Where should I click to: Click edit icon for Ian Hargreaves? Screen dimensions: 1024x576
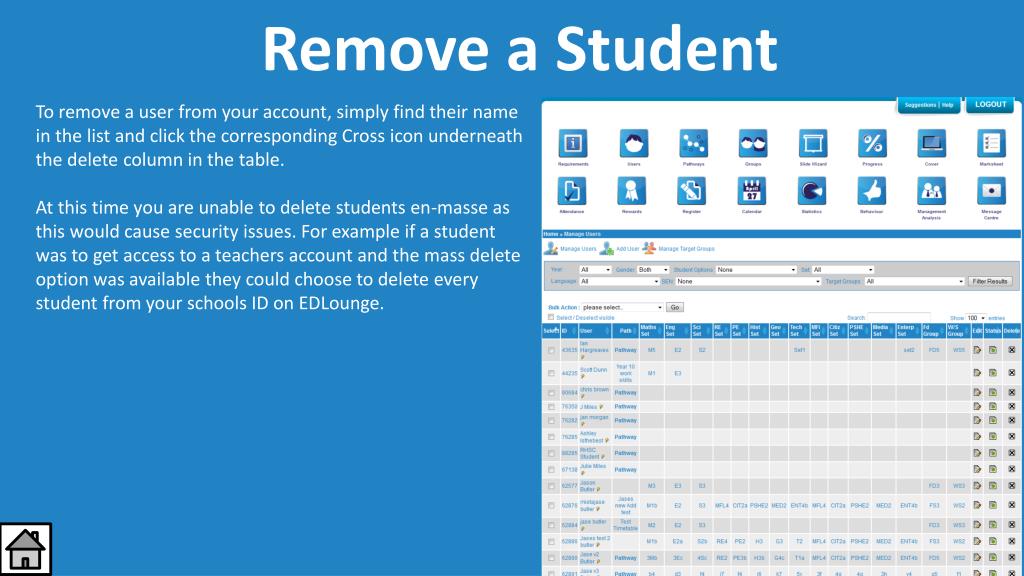pyautogui.click(x=977, y=350)
